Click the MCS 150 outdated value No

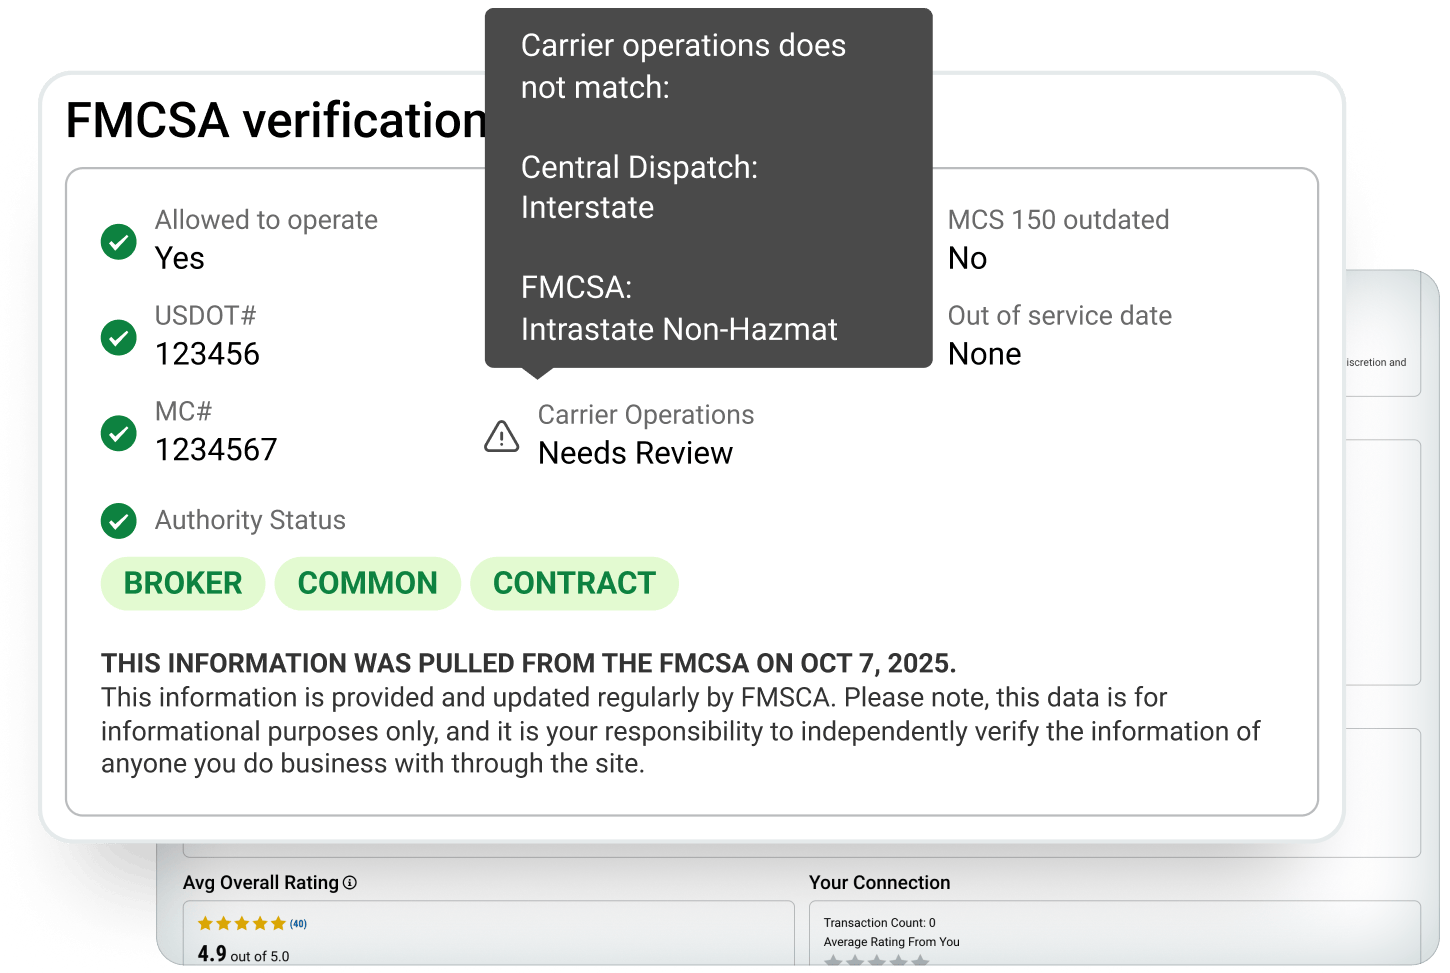point(967,258)
